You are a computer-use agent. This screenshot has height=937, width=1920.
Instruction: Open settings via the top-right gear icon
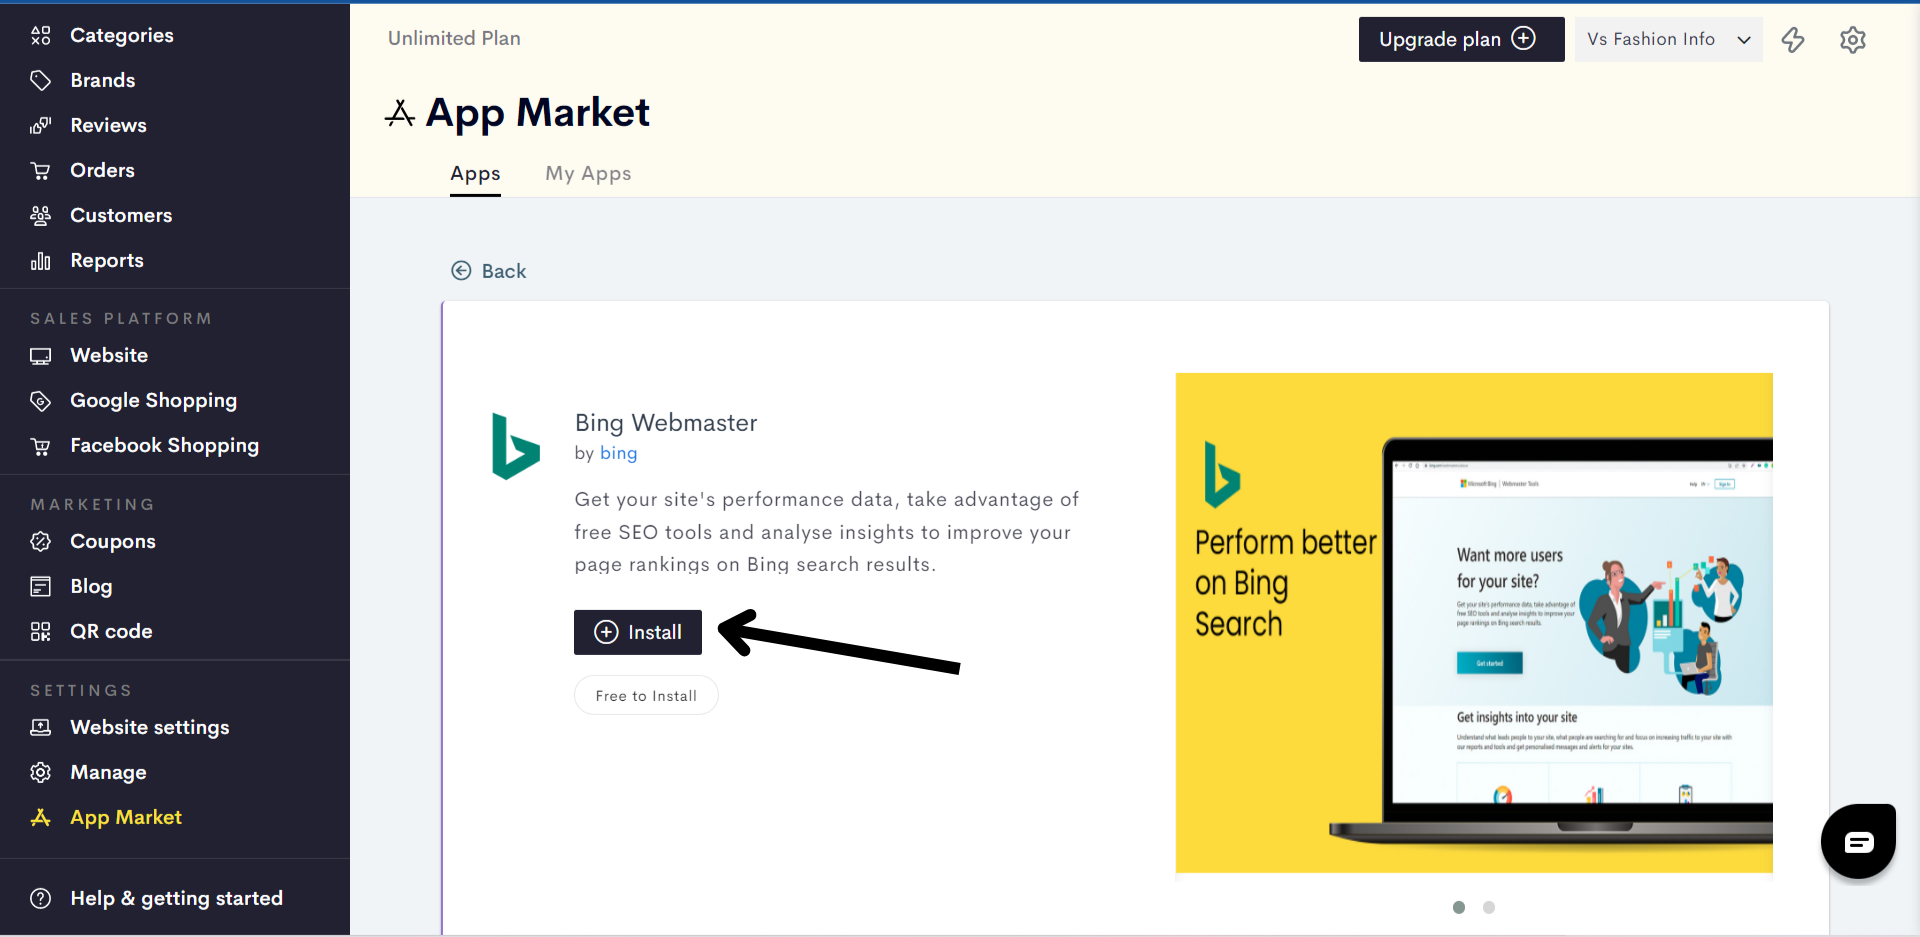1853,40
